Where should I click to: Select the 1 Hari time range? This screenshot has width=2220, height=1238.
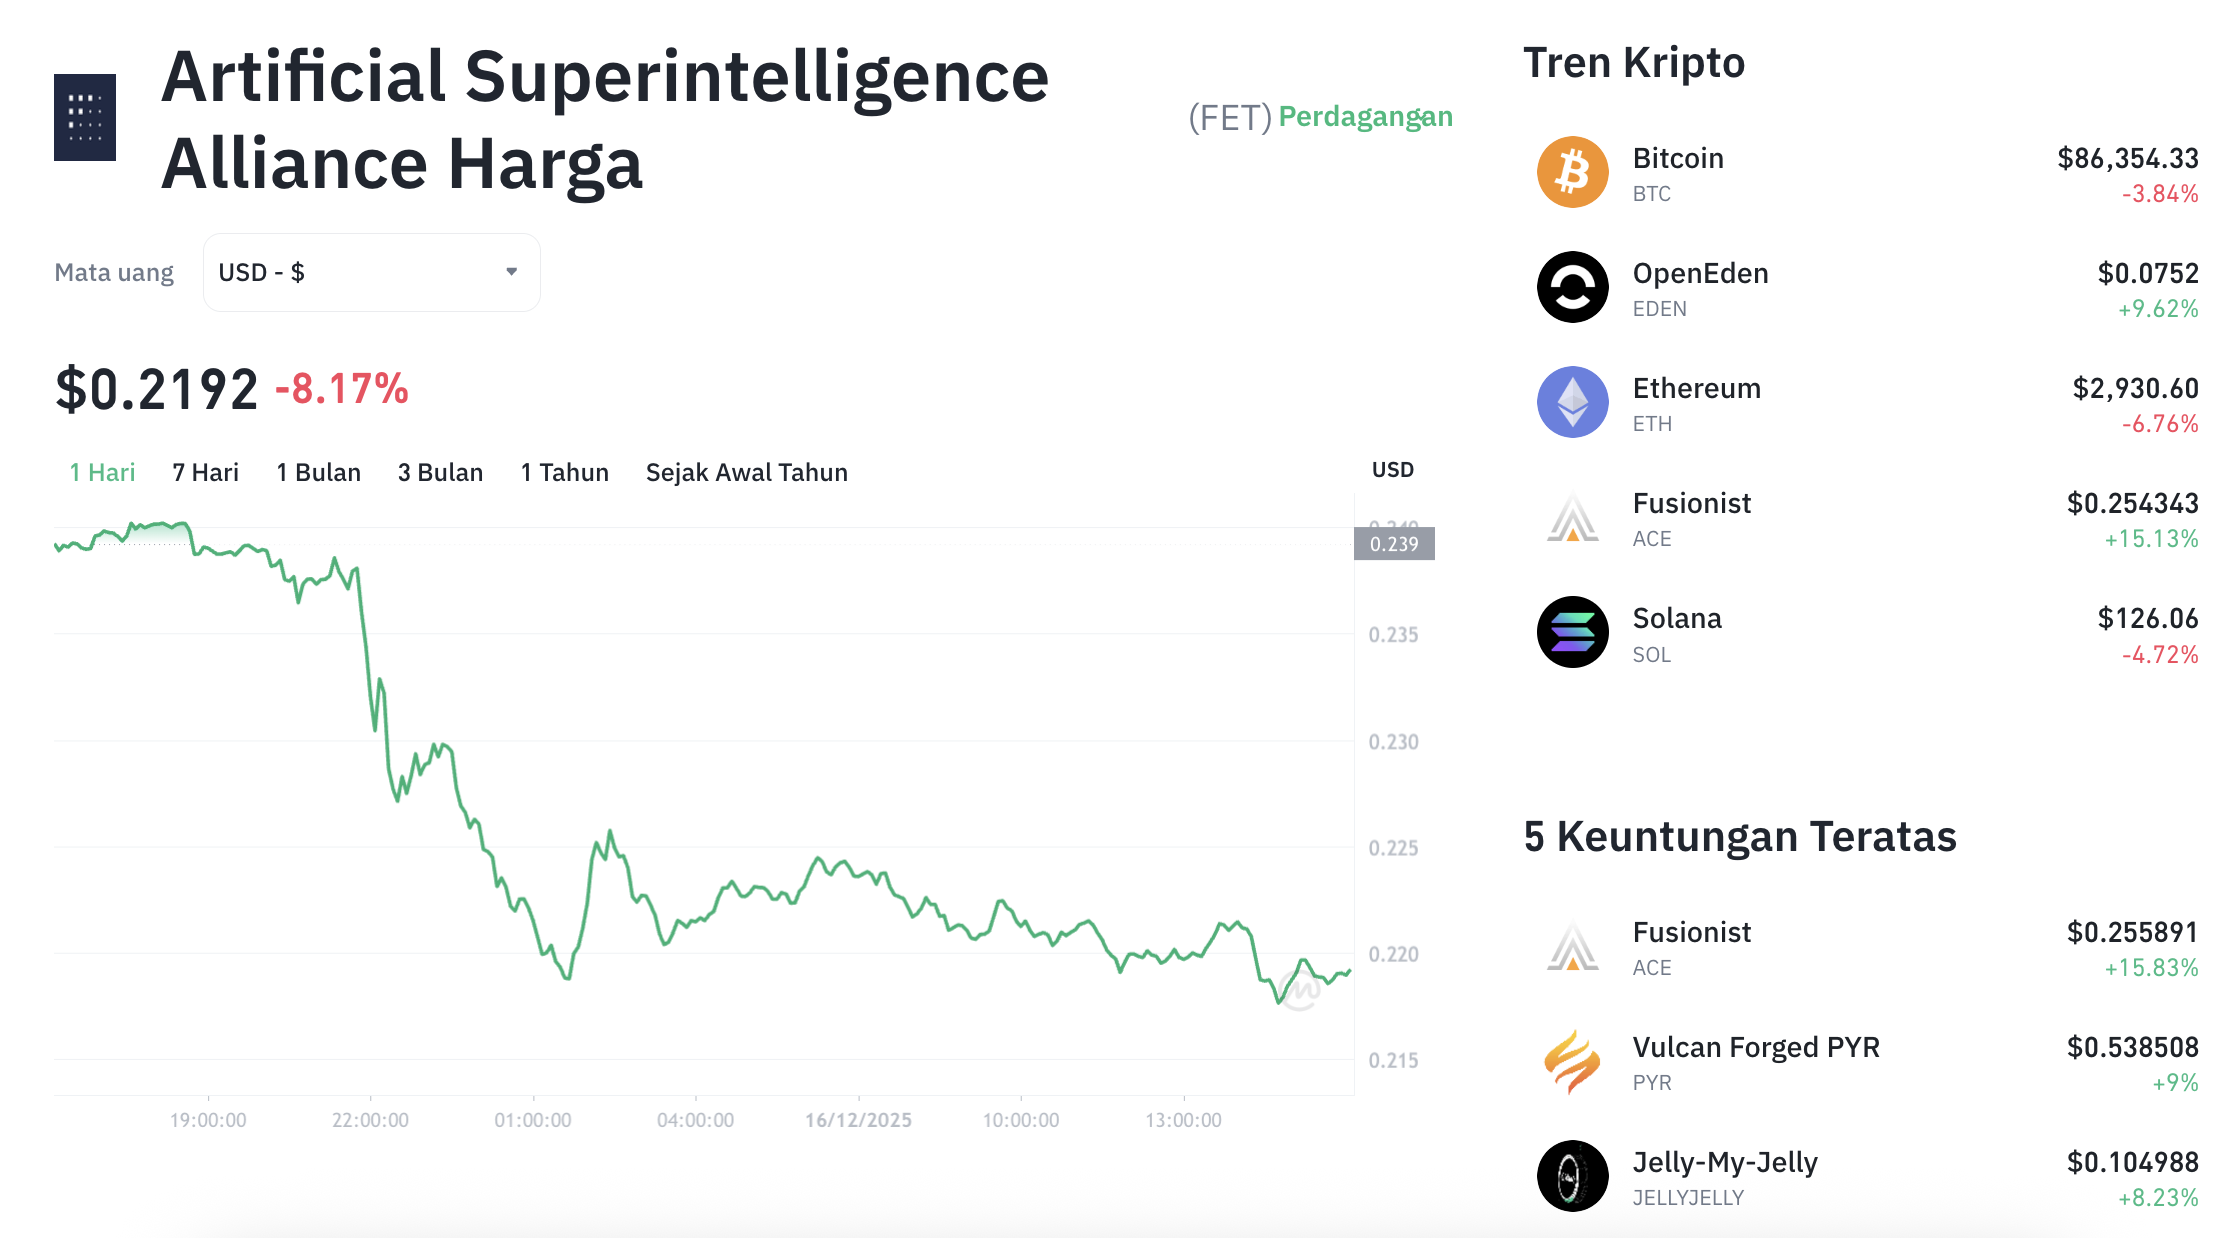coord(102,472)
